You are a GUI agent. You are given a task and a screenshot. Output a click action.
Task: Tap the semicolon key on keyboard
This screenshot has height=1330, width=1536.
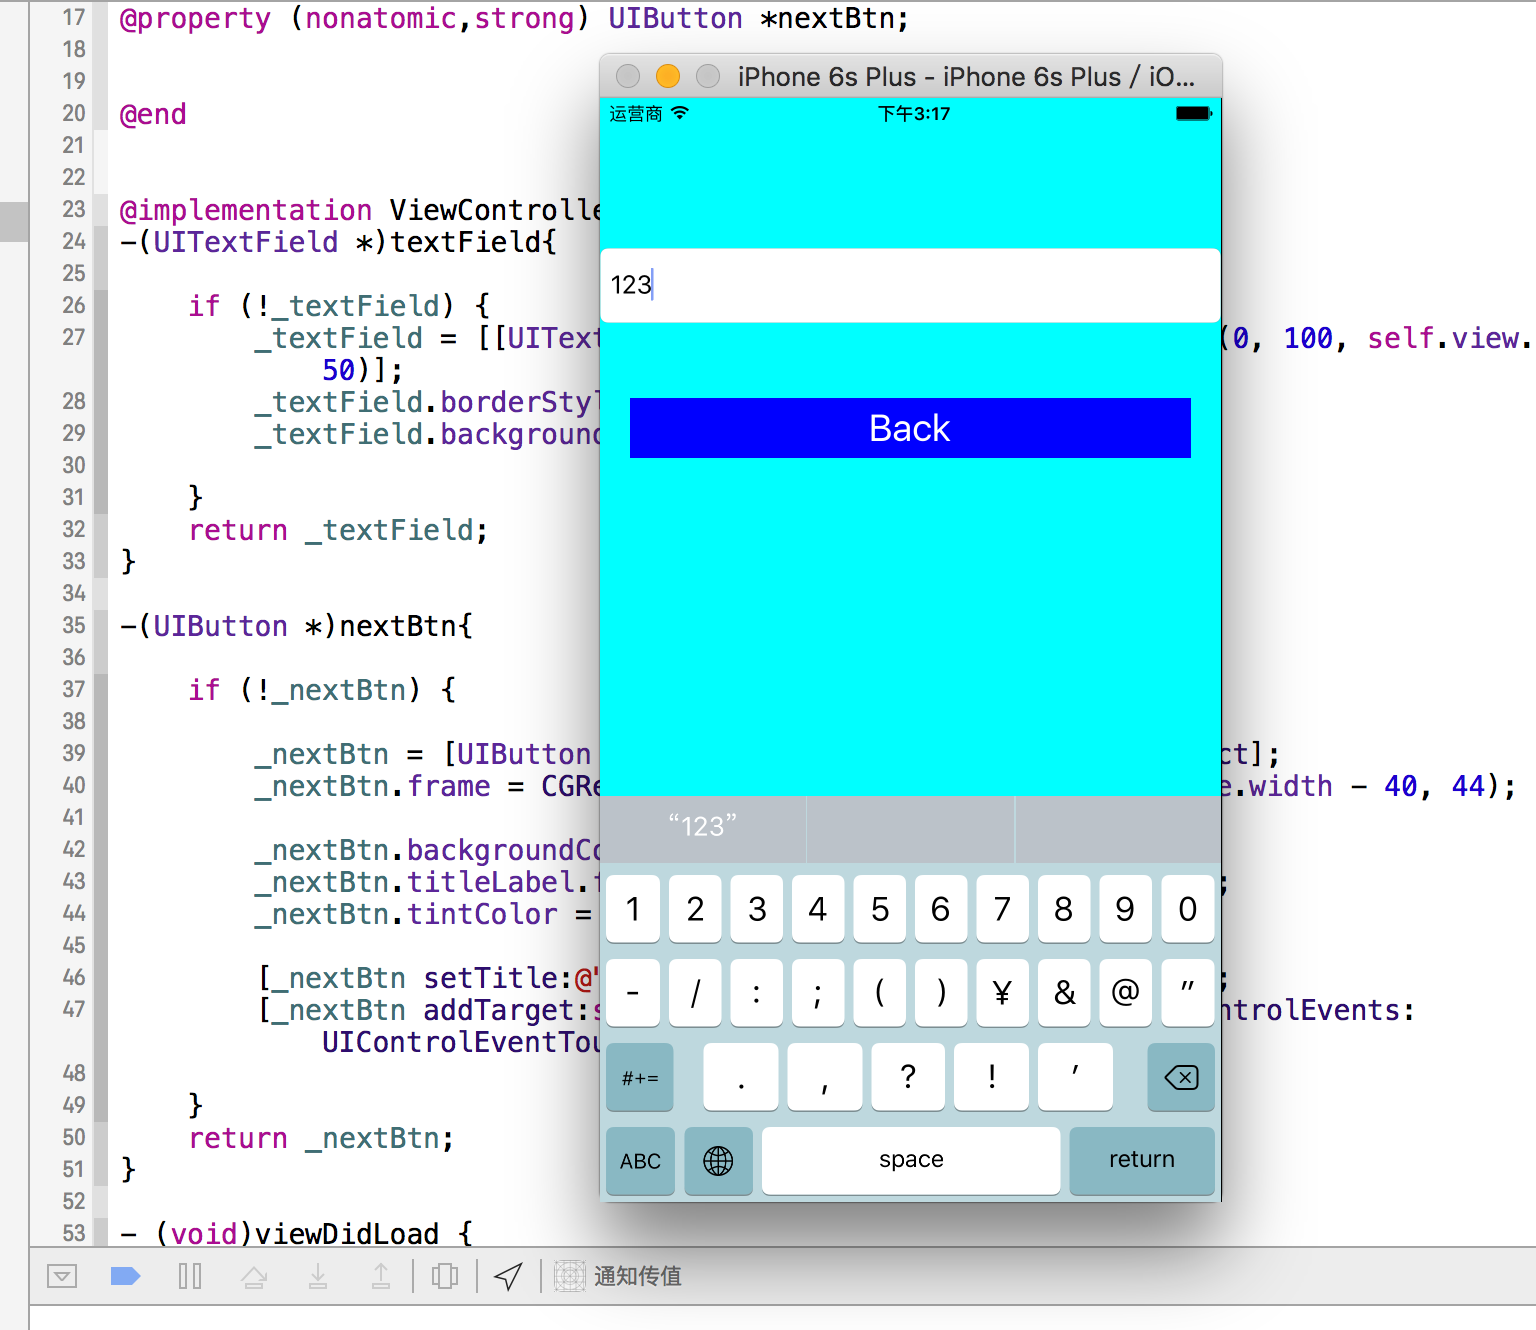click(x=818, y=993)
